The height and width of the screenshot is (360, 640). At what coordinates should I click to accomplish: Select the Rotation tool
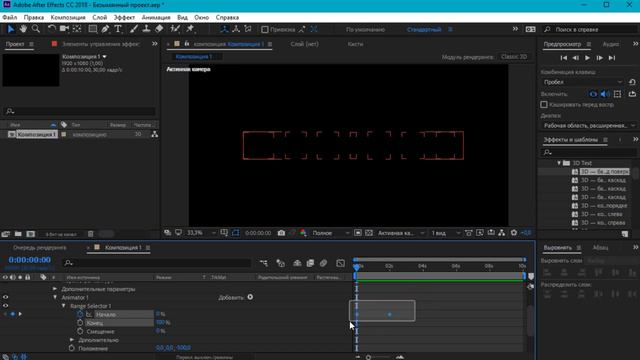pos(51,29)
